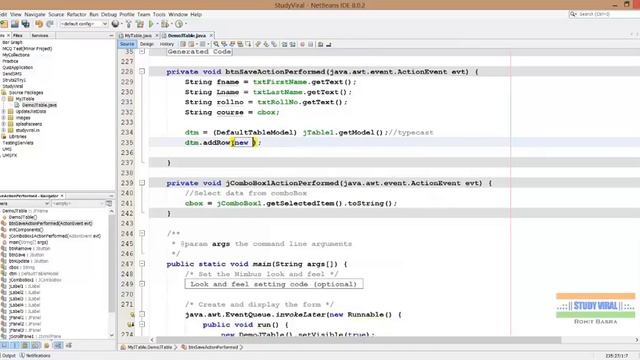
Task: Open the Debug menu
Action: pos(109,14)
